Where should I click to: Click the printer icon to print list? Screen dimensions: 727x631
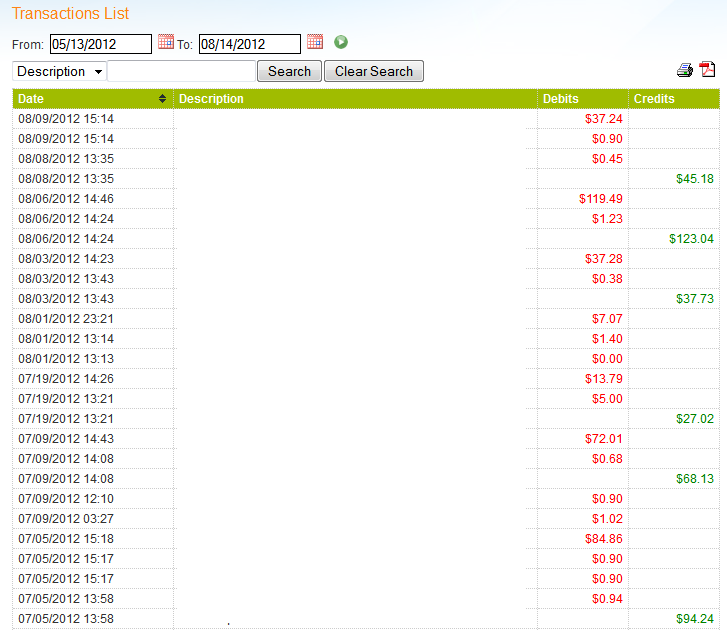click(685, 70)
